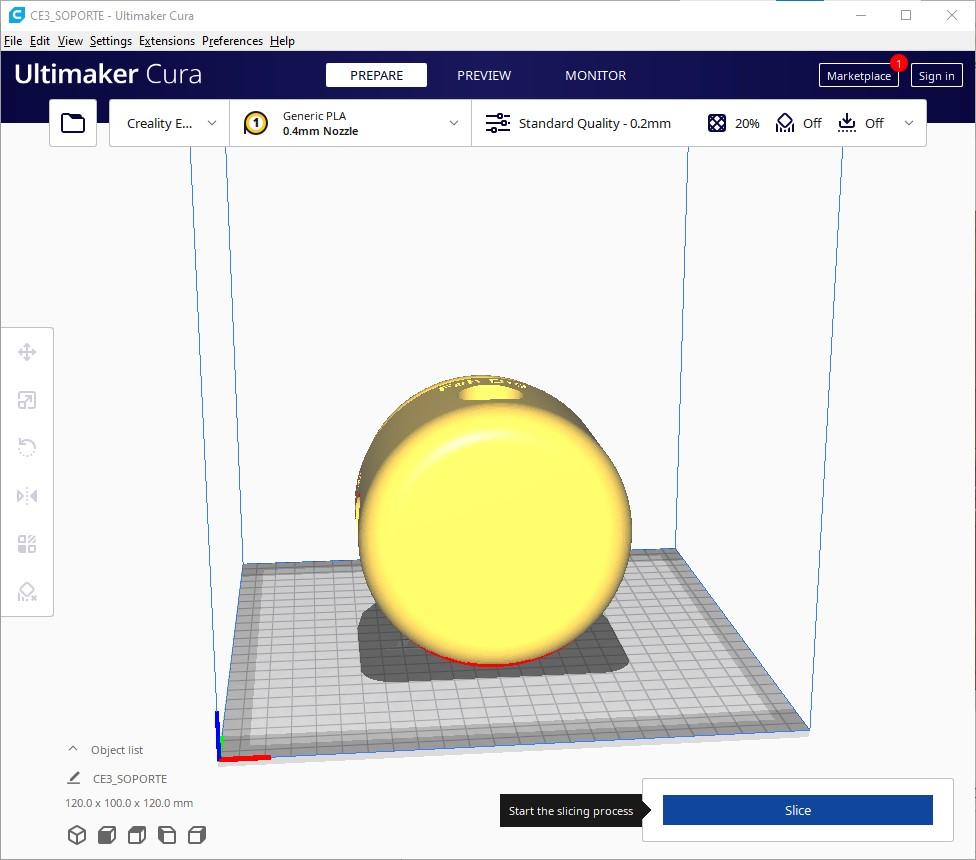The height and width of the screenshot is (860, 976).
Task: Open the Standard Quality profile settings
Action: [594, 123]
